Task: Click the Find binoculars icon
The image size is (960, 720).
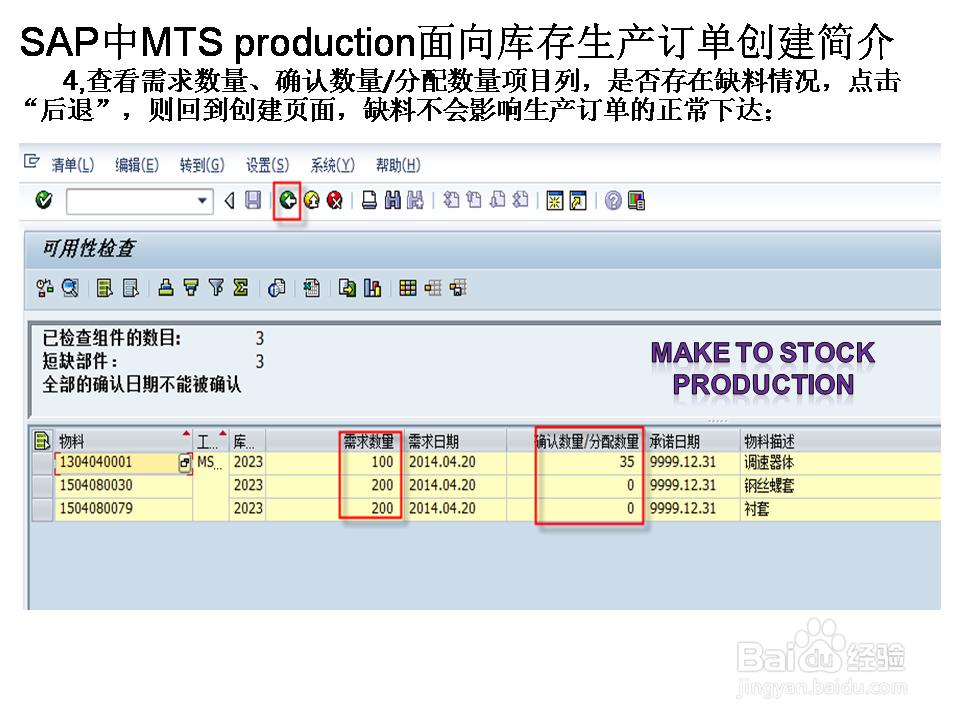Action: (392, 200)
